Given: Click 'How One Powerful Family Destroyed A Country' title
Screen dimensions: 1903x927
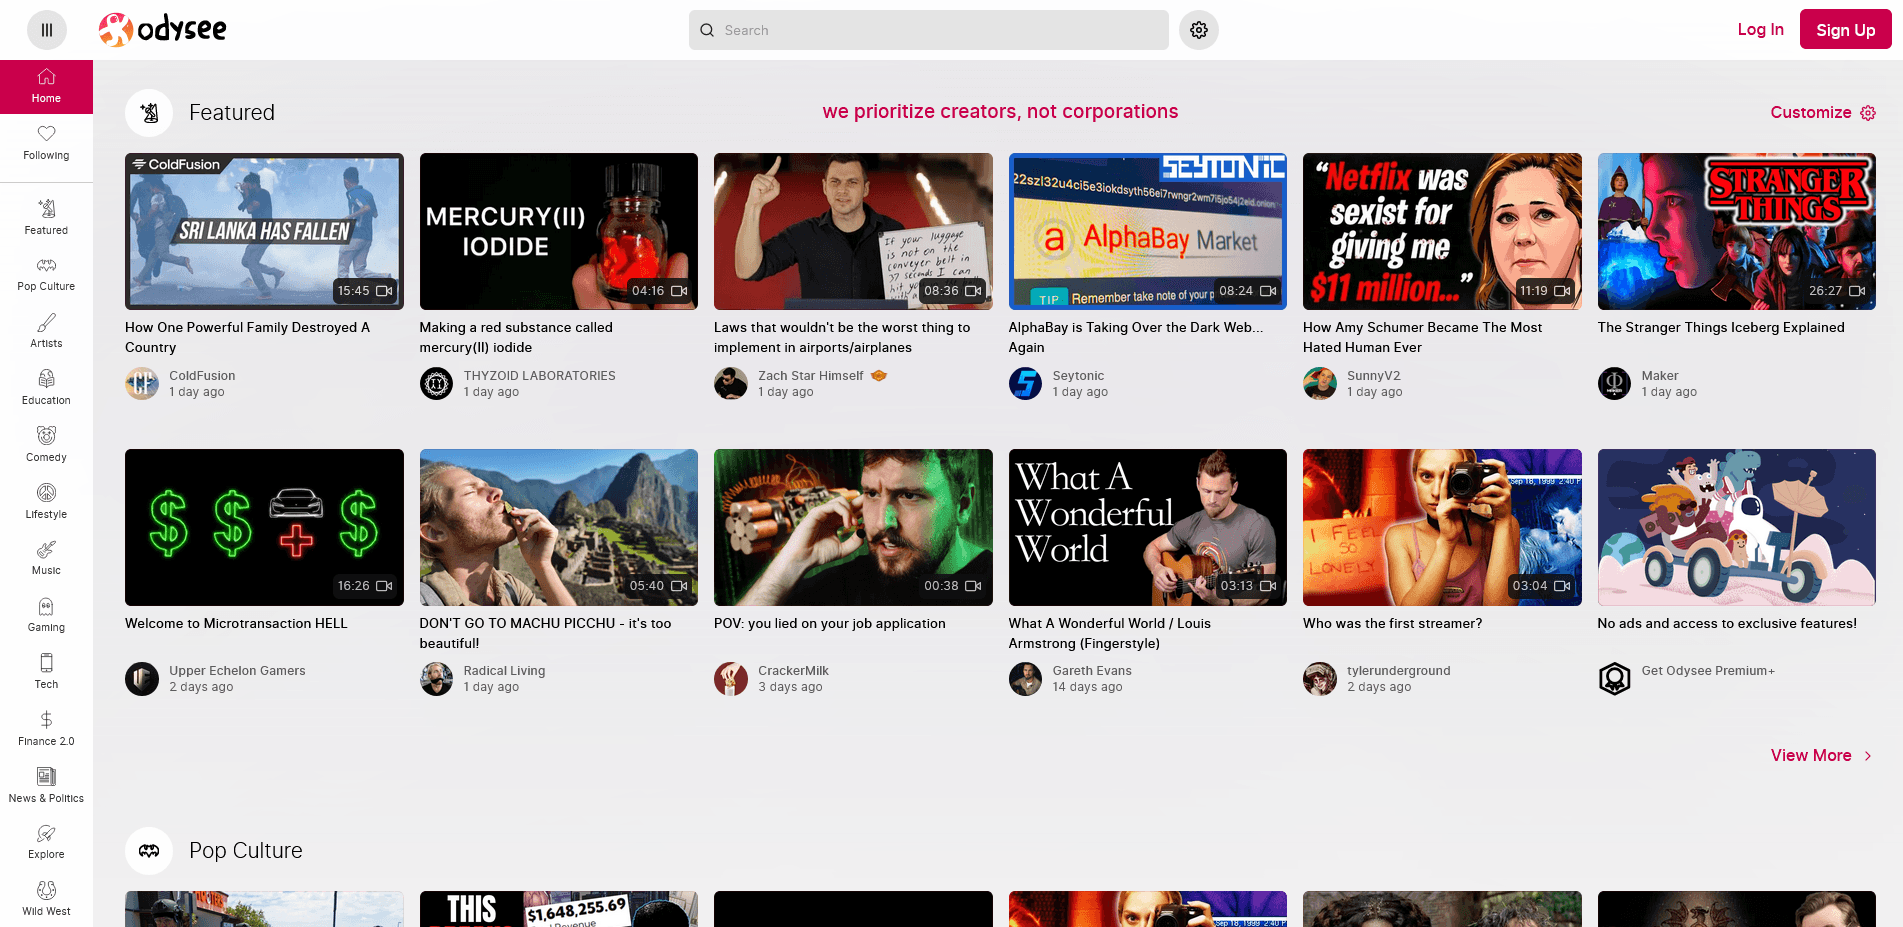Looking at the screenshot, I should click(x=247, y=337).
